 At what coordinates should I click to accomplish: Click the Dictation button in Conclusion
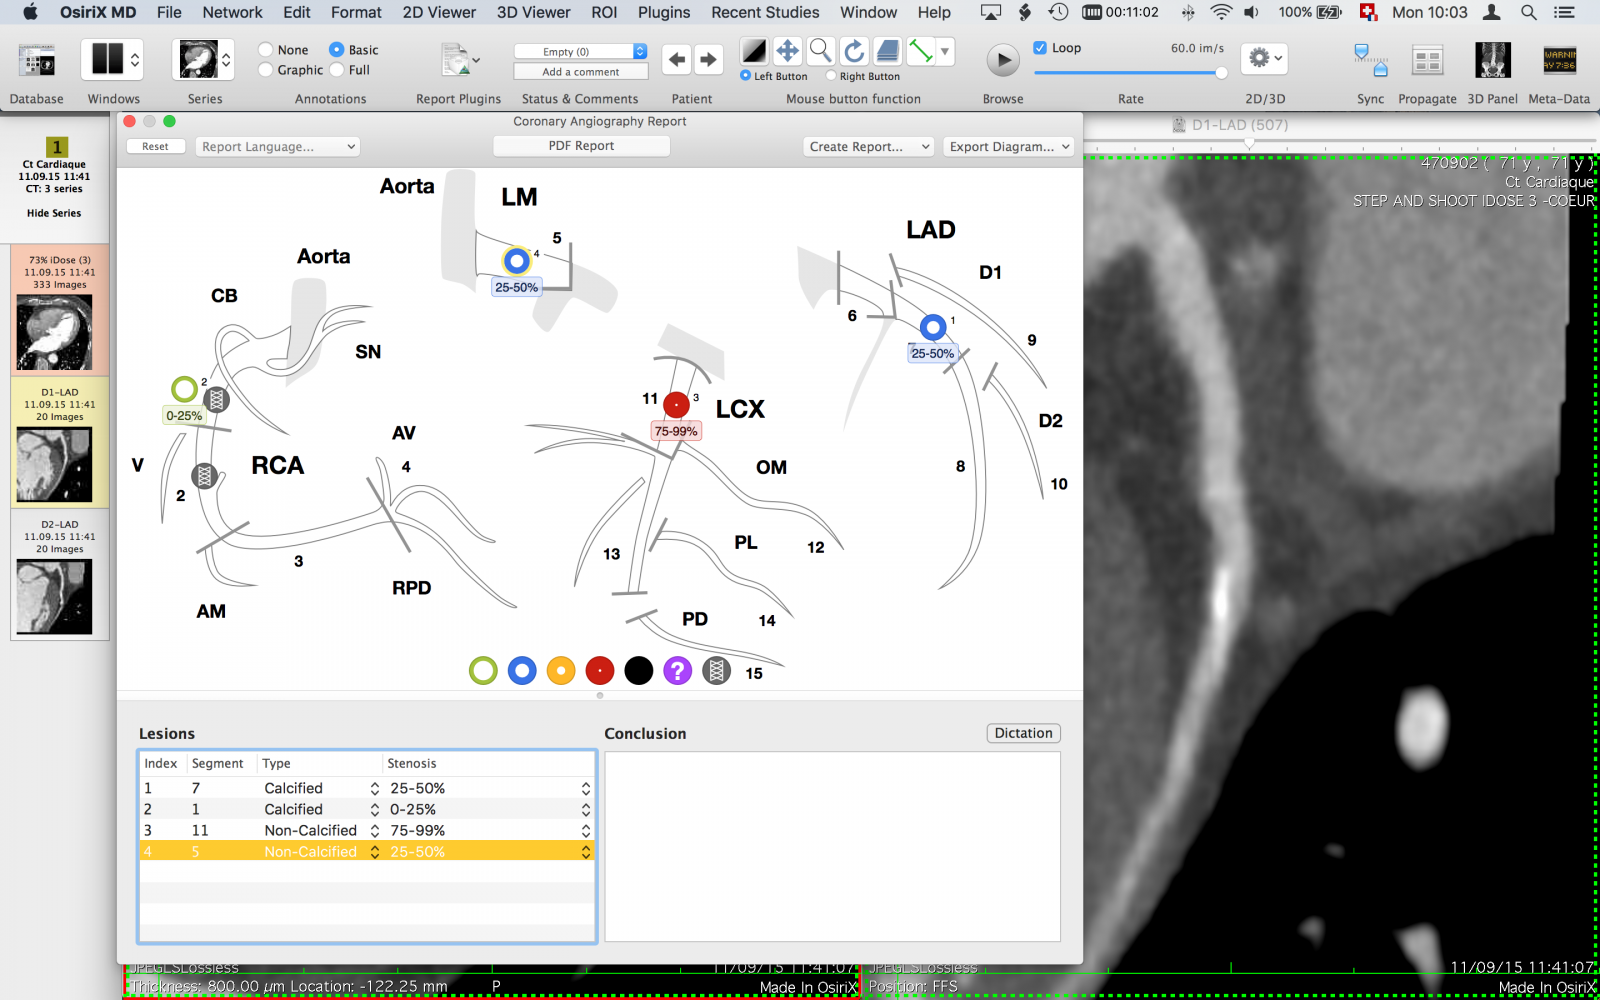click(1023, 733)
